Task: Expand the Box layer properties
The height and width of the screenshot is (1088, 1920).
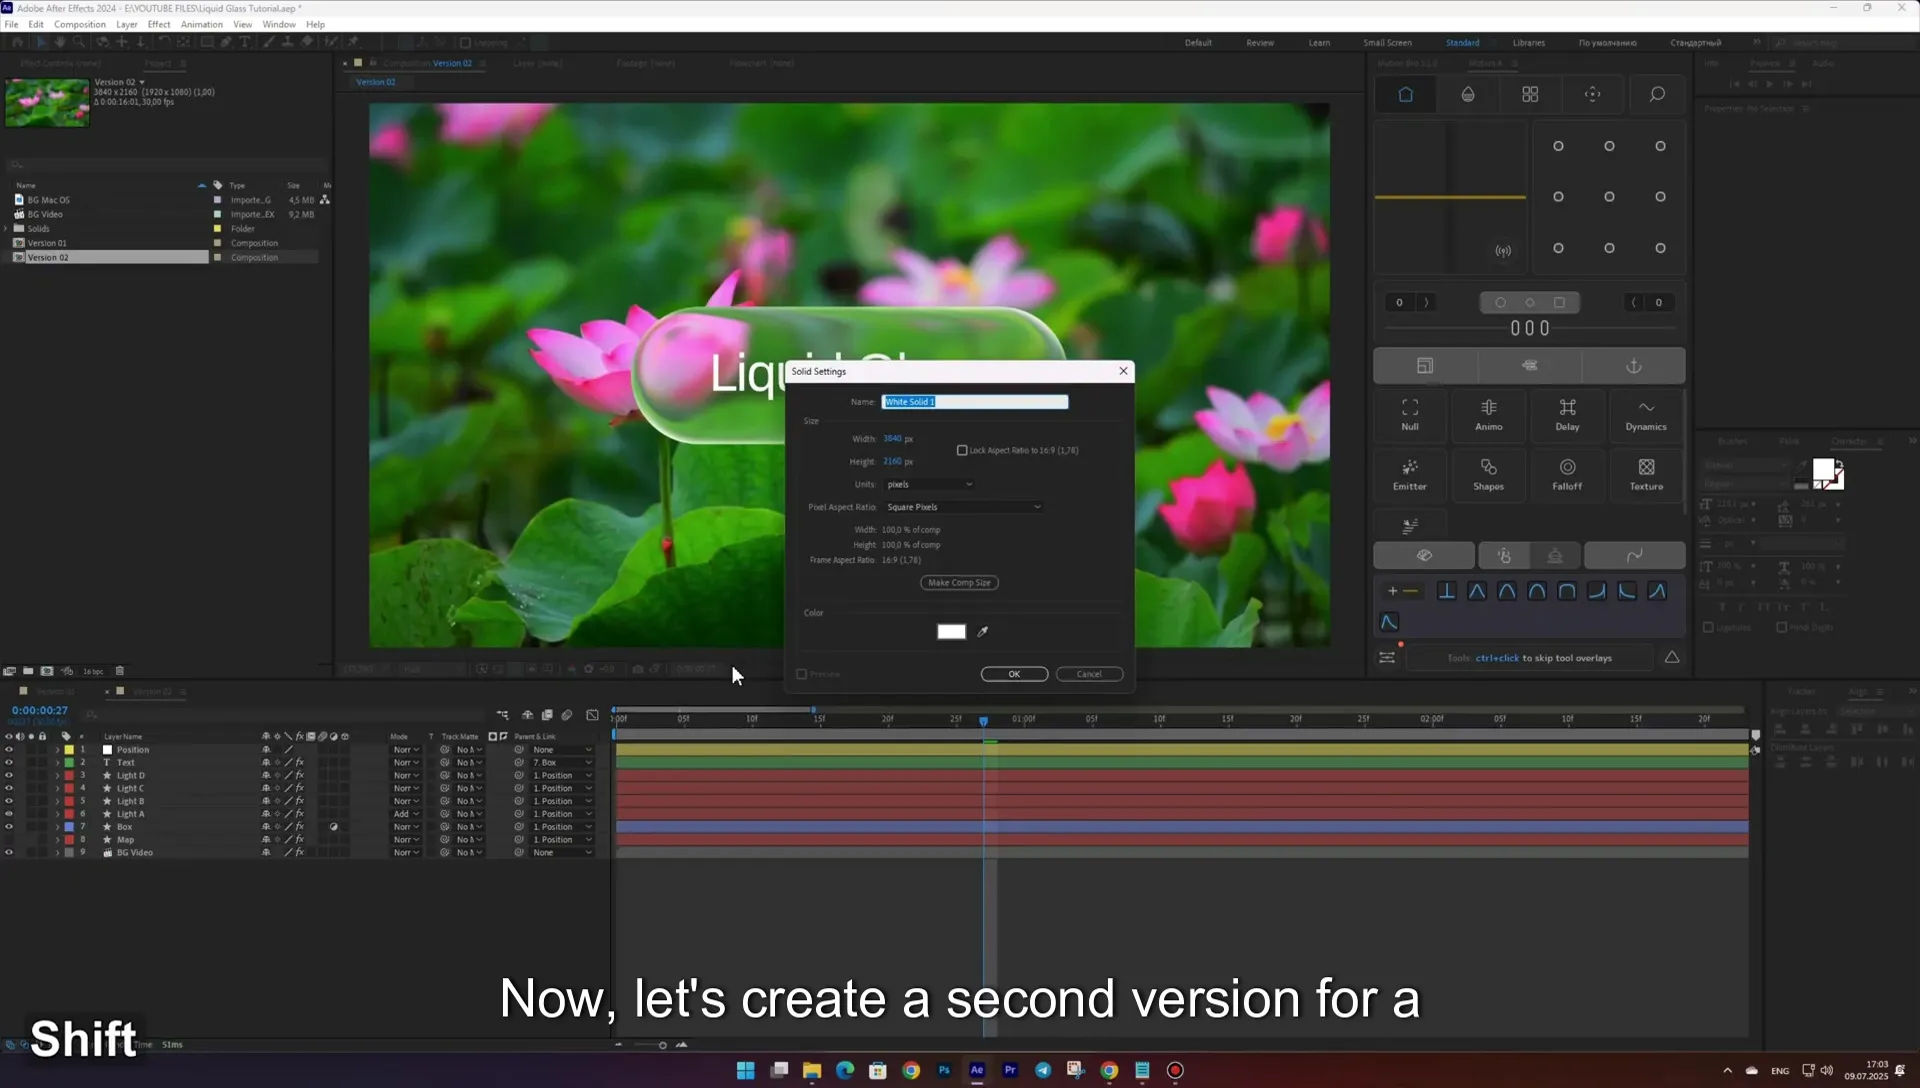Action: [57, 827]
